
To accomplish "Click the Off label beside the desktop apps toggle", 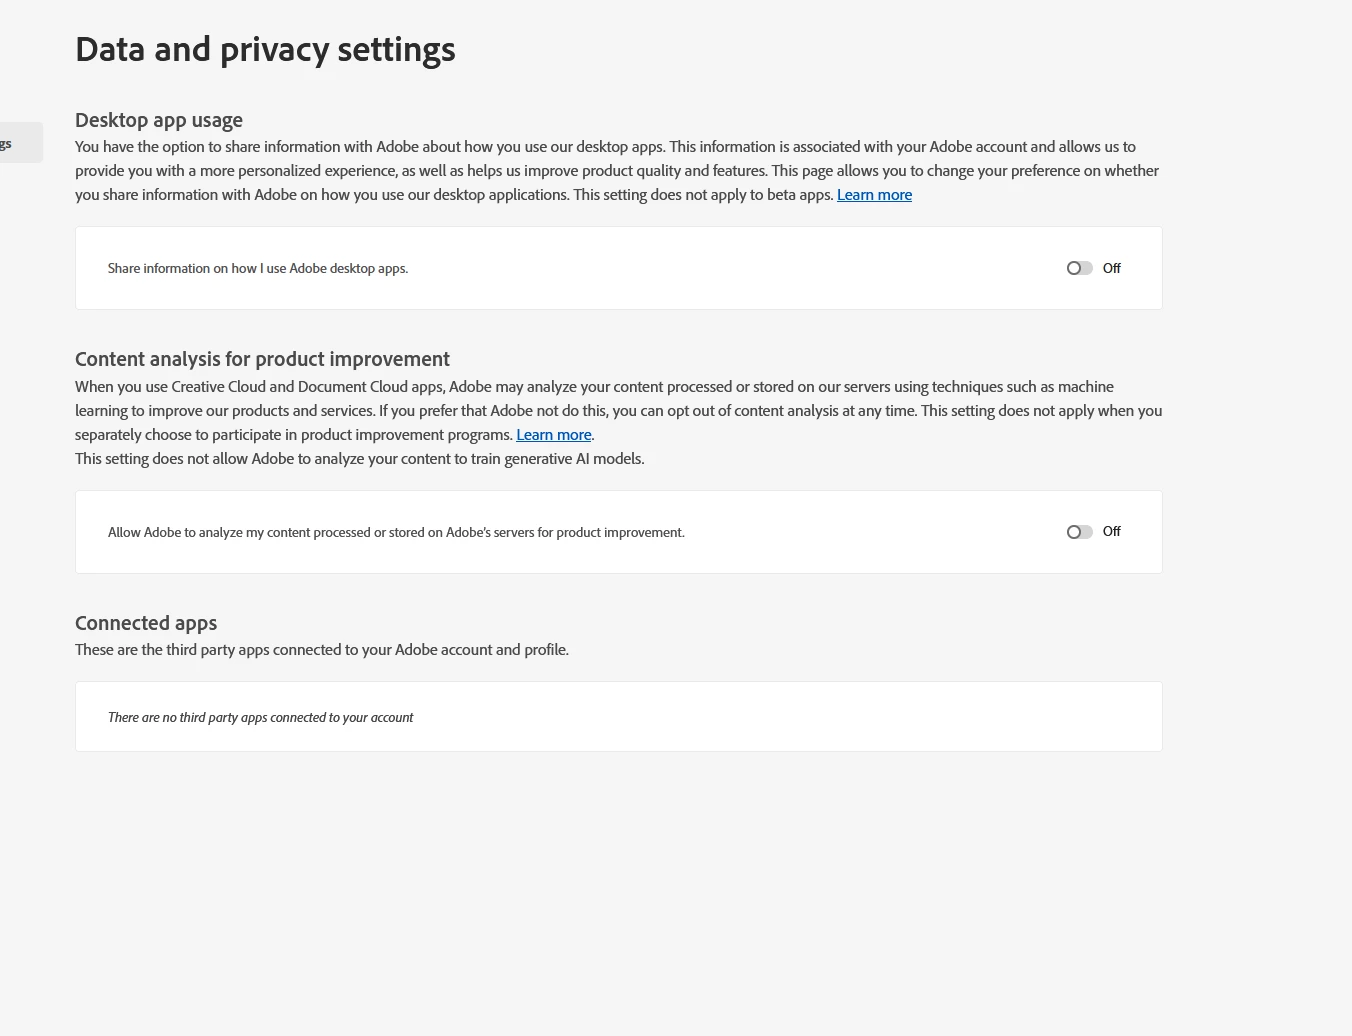I will pos(1111,268).
